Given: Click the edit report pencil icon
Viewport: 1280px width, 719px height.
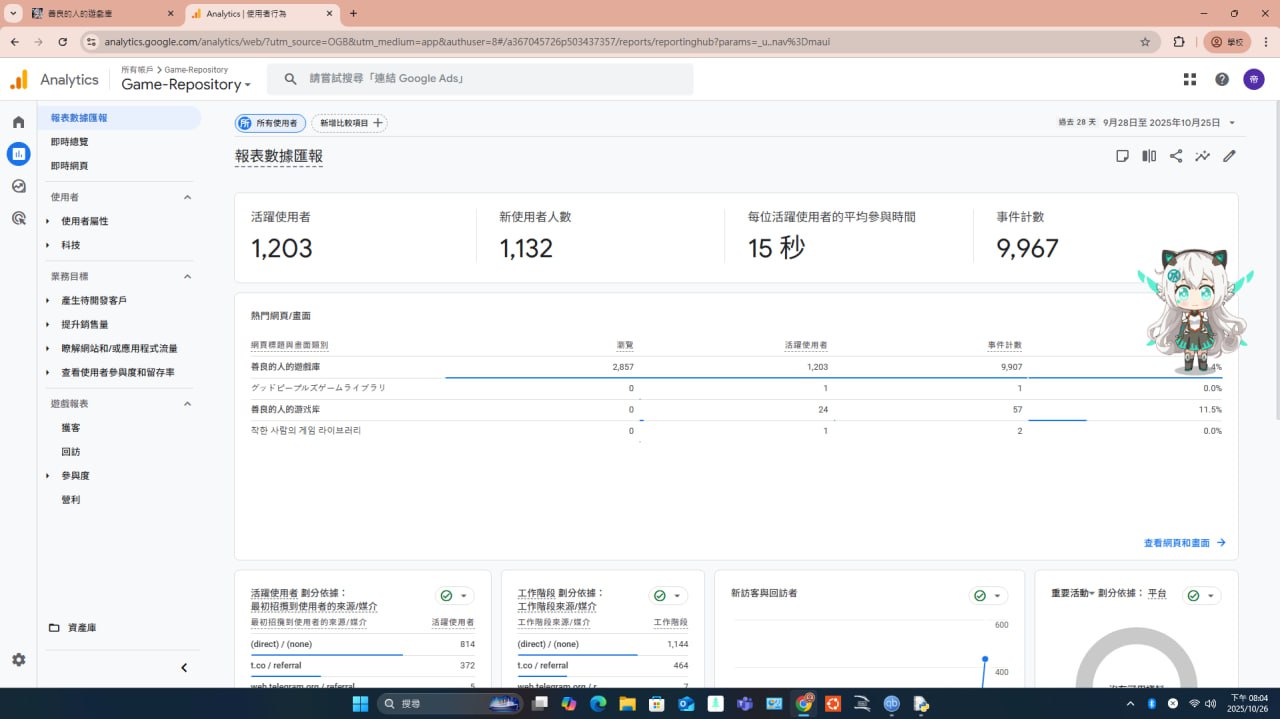Looking at the screenshot, I should click(x=1229, y=156).
